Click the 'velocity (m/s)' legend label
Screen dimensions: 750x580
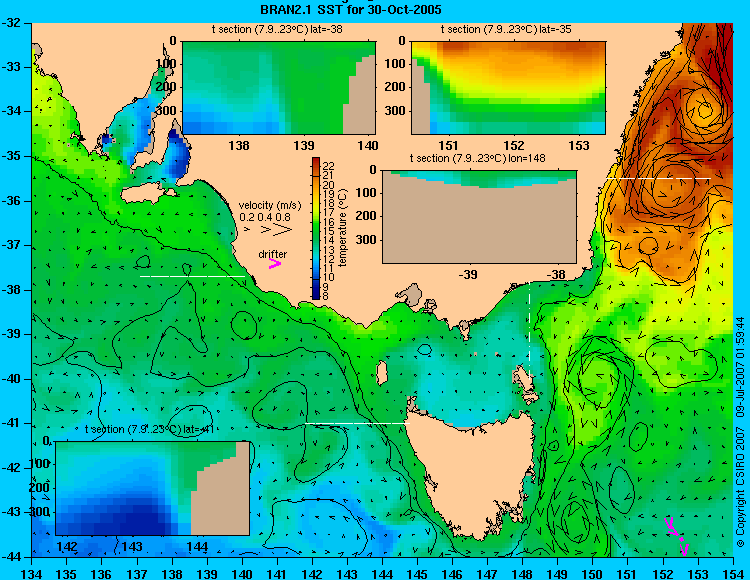pyautogui.click(x=270, y=205)
